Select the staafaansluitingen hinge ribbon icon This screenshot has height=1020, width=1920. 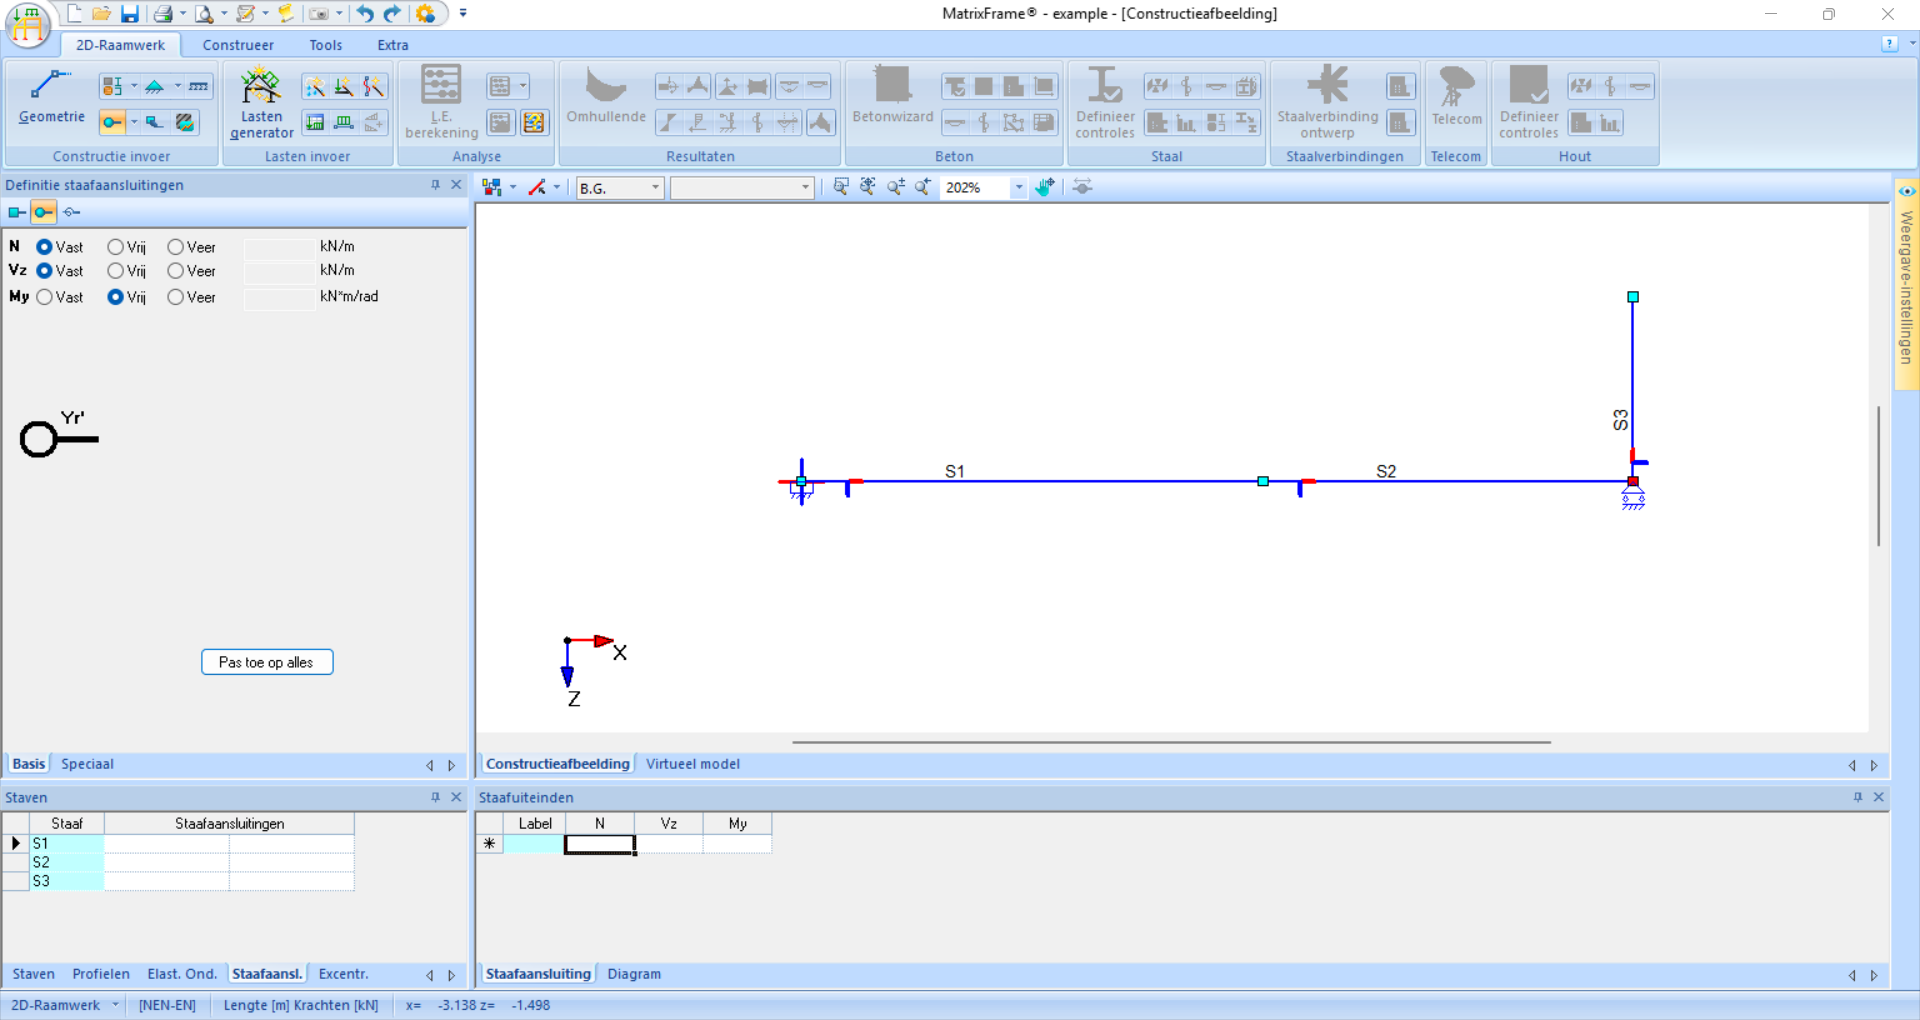point(112,122)
